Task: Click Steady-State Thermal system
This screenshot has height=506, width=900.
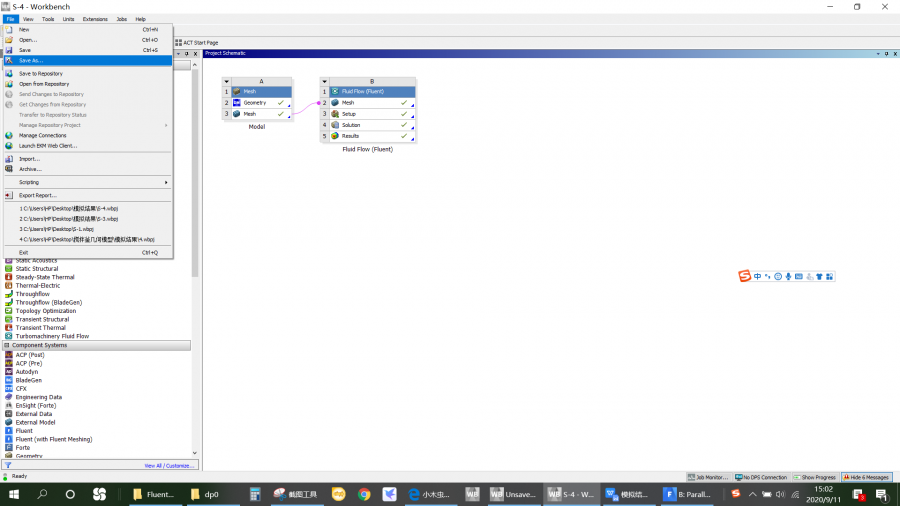Action: (45, 277)
